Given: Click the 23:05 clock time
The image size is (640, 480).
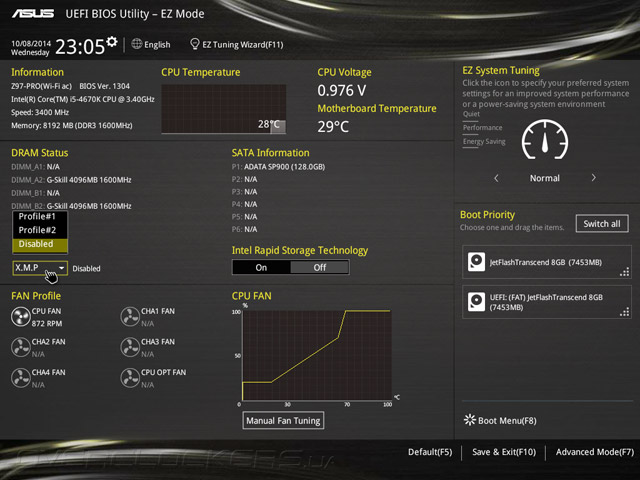Looking at the screenshot, I should 80,46.
